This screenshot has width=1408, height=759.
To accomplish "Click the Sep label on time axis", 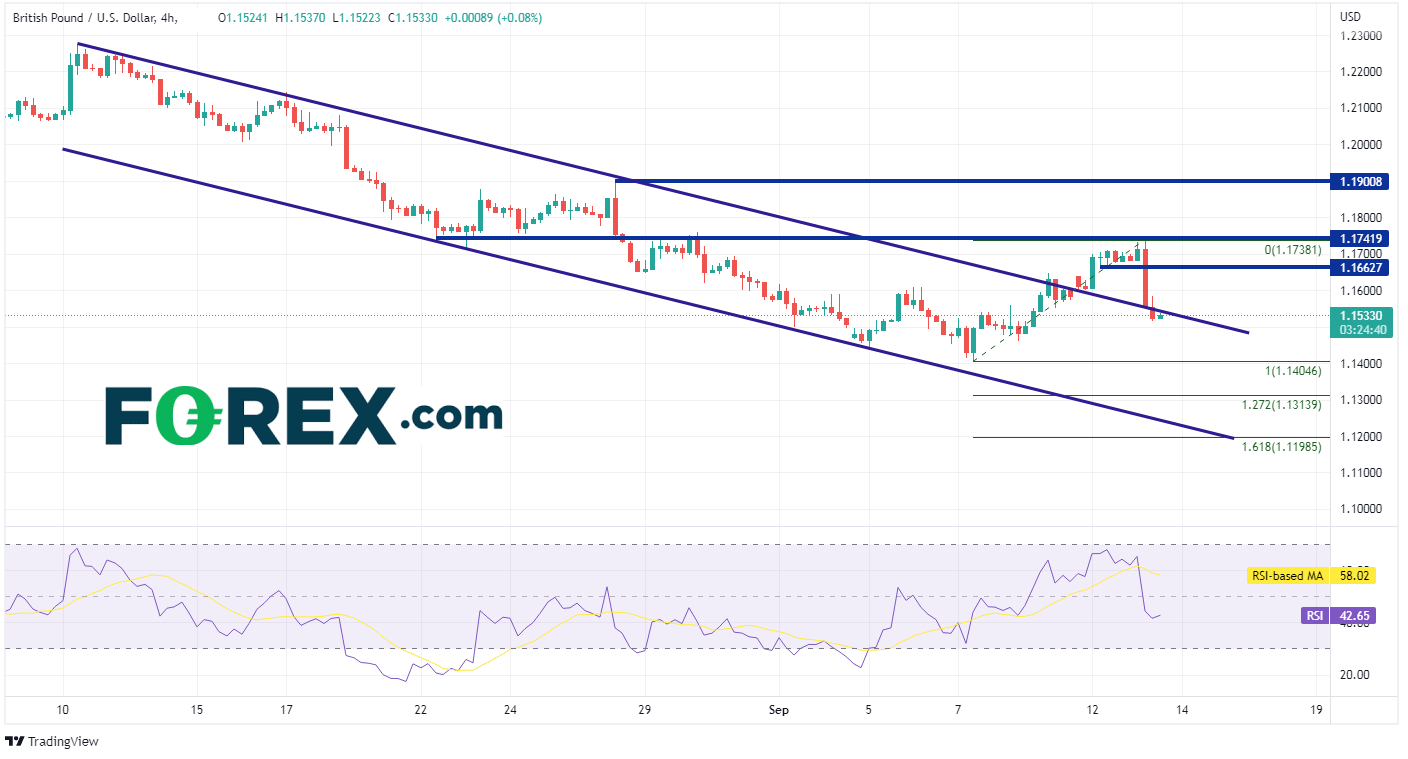I will 779,710.
